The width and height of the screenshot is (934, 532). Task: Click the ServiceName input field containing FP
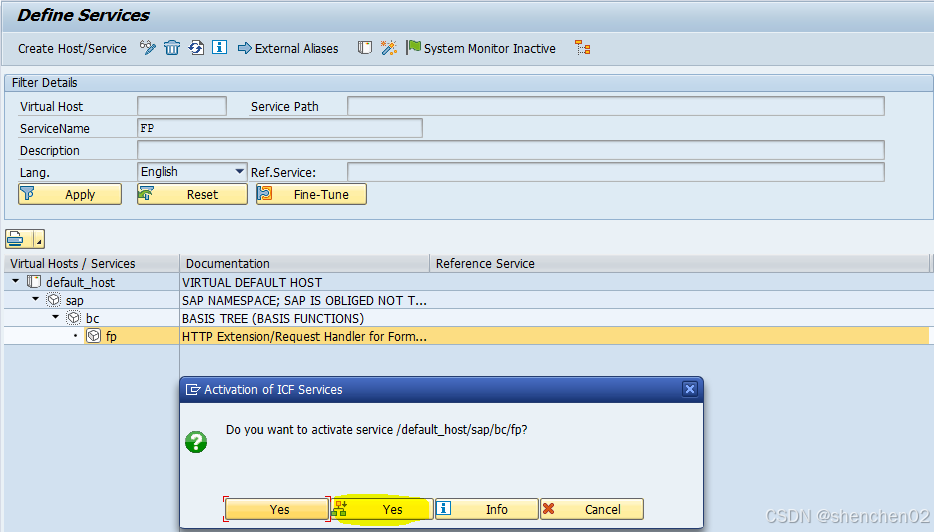(x=279, y=128)
